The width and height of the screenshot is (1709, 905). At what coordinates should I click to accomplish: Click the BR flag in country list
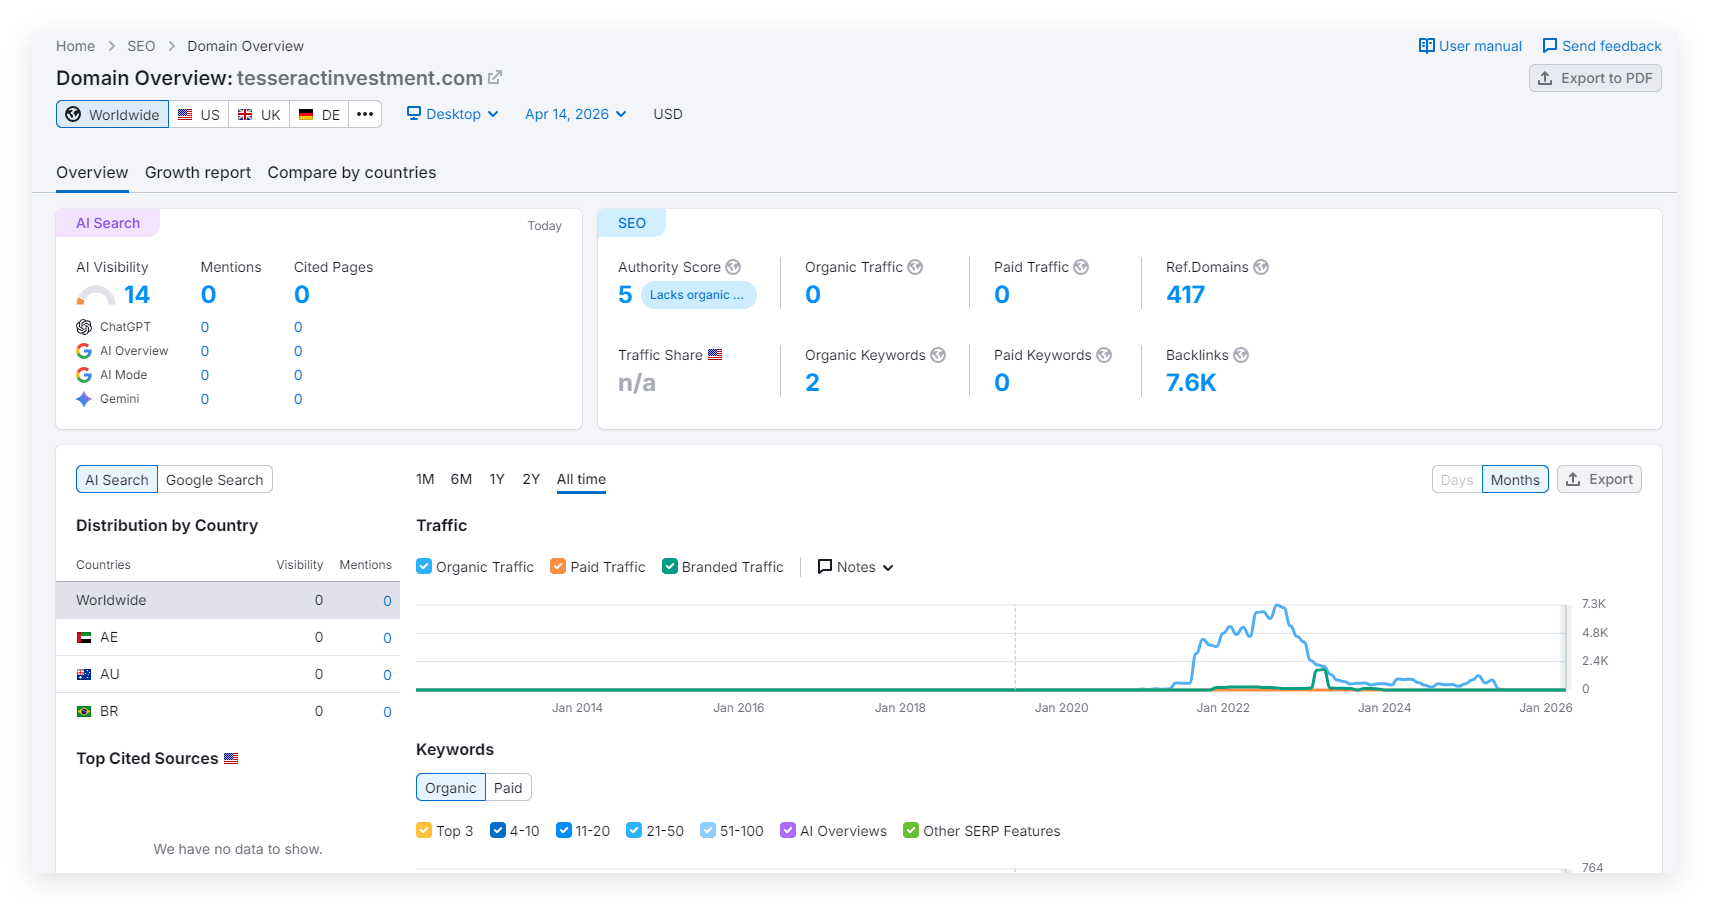(84, 711)
